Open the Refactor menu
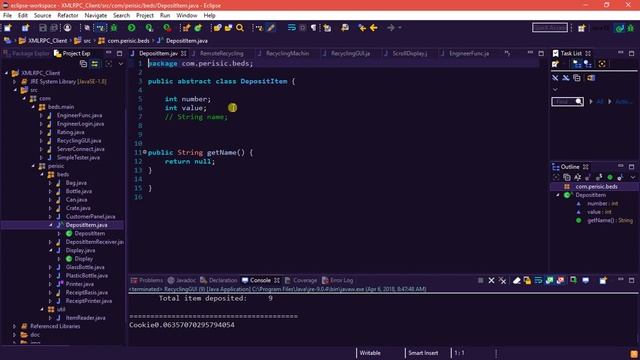Image resolution: width=640 pixels, height=360 pixels. pyautogui.click(x=68, y=15)
